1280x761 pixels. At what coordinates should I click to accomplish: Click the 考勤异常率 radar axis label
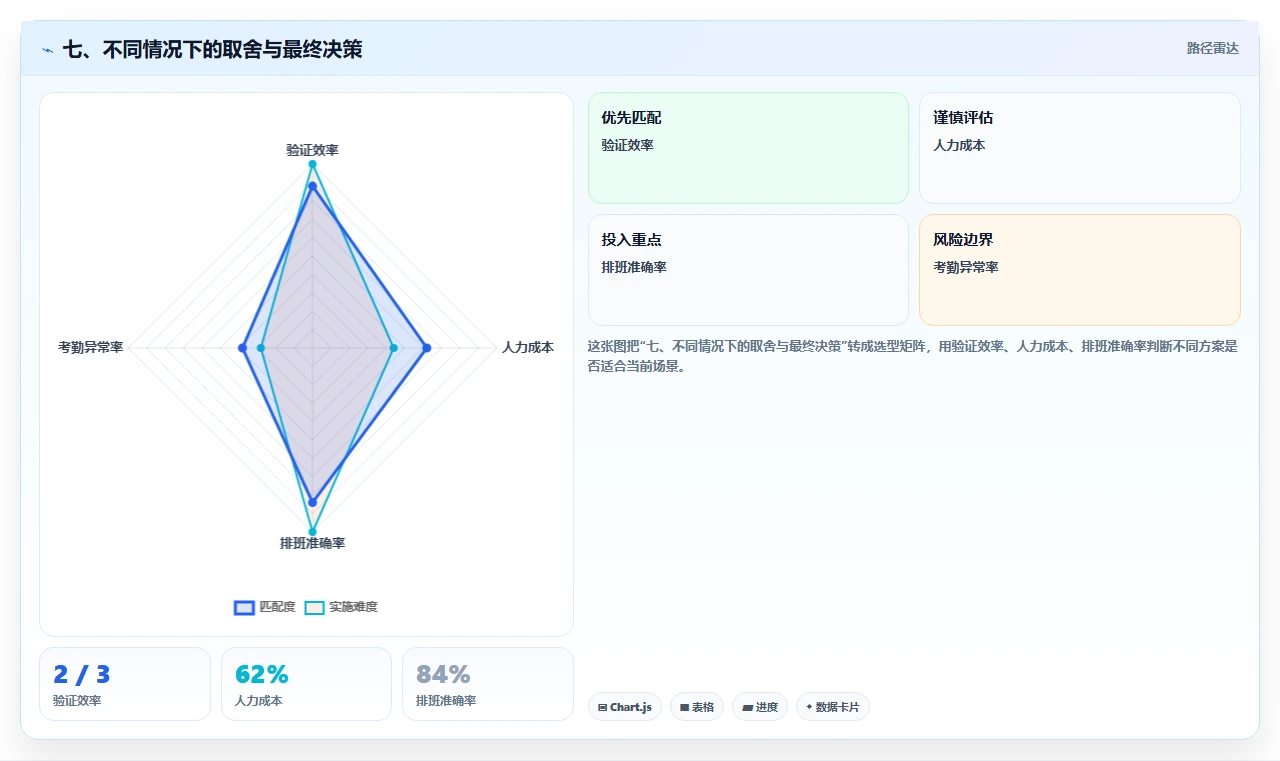pyautogui.click(x=91, y=347)
